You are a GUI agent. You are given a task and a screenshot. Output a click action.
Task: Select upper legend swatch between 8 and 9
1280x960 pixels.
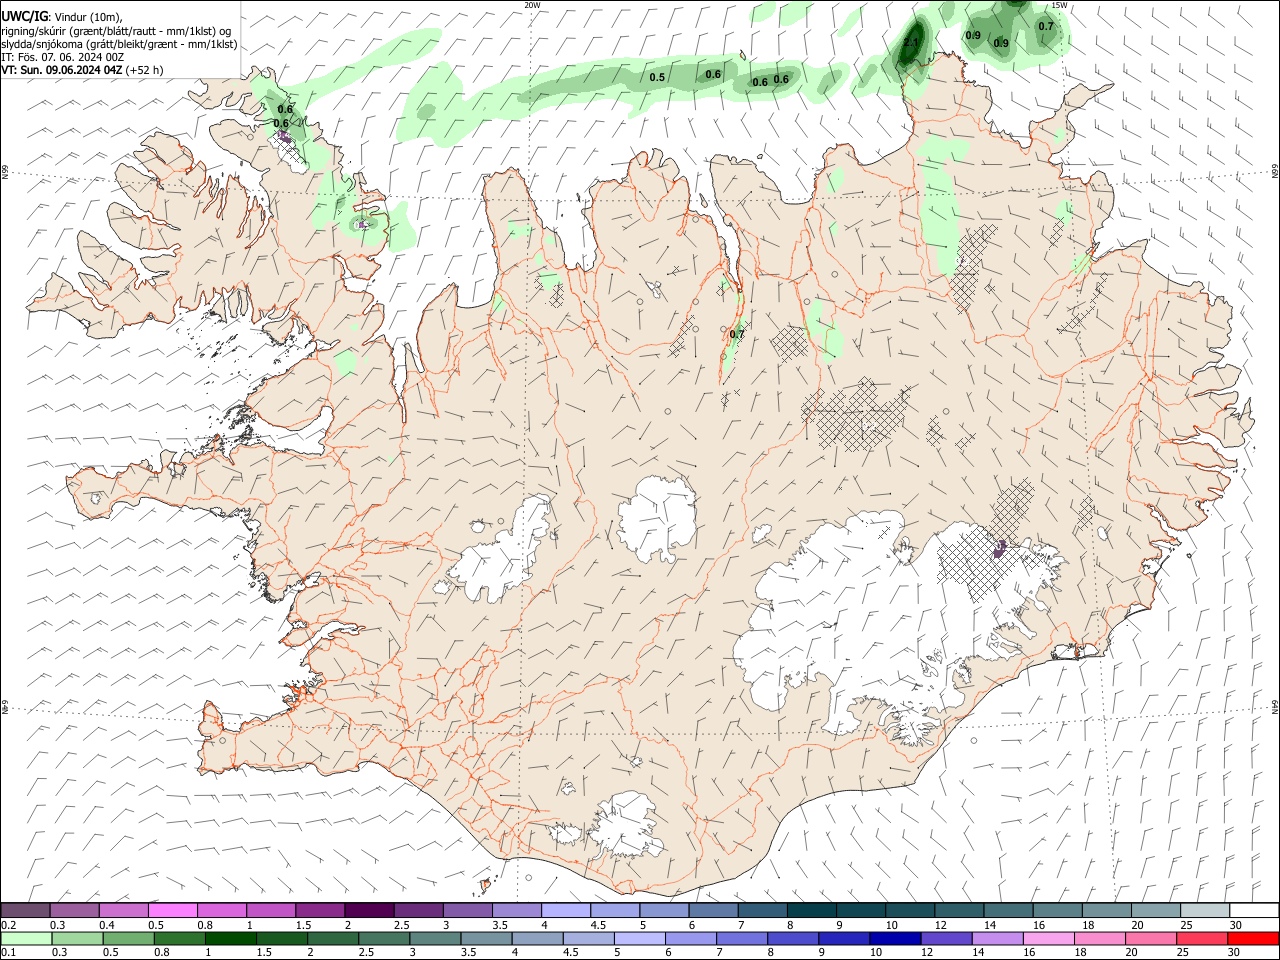811,910
